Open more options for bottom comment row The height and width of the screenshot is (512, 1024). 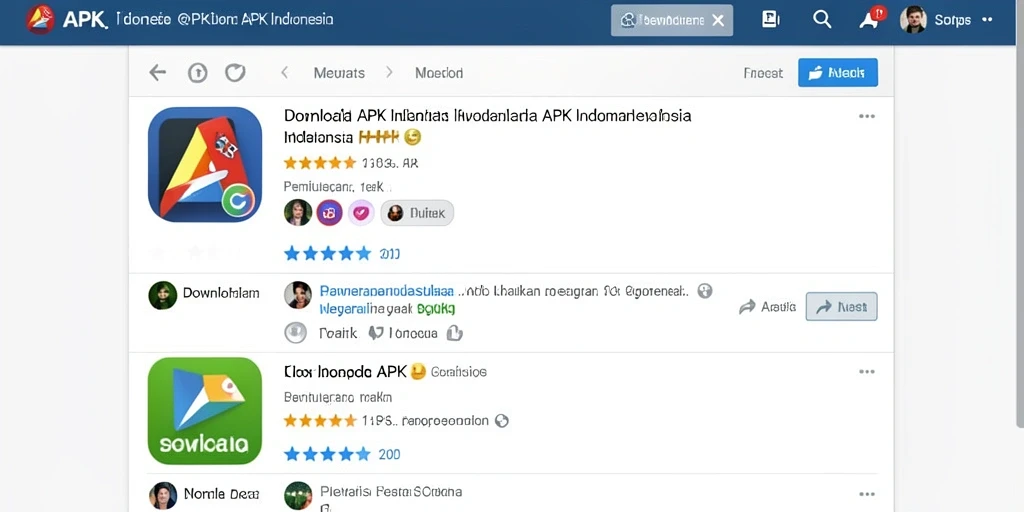867,494
